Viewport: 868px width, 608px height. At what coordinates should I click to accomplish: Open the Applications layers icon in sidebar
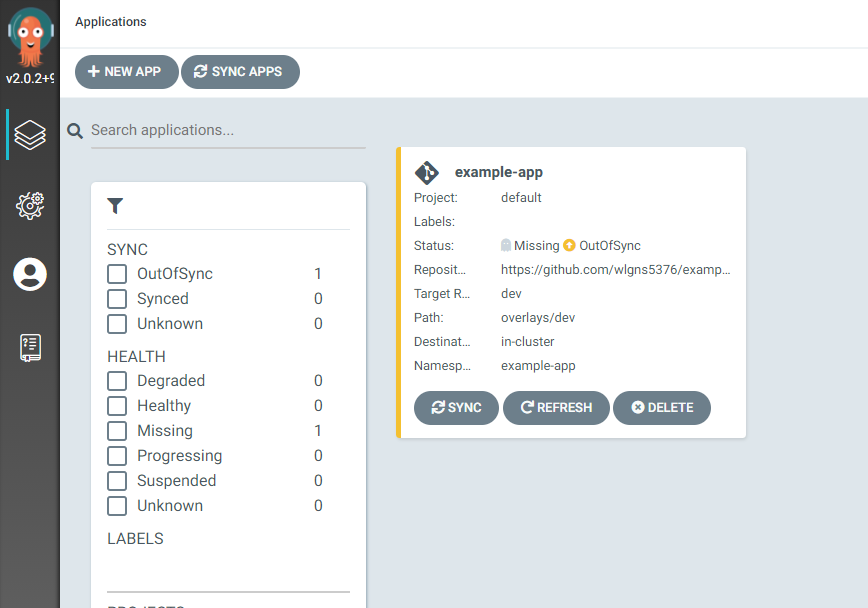click(30, 134)
